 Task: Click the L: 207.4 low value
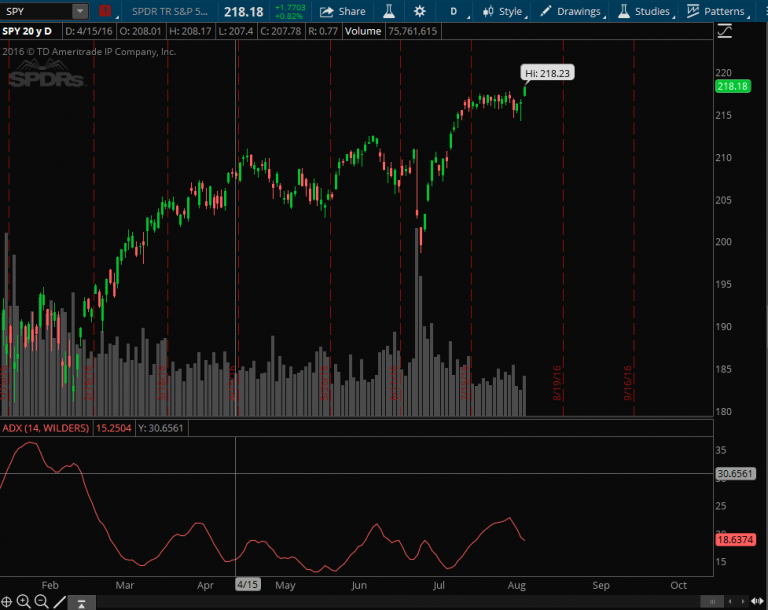click(x=236, y=31)
